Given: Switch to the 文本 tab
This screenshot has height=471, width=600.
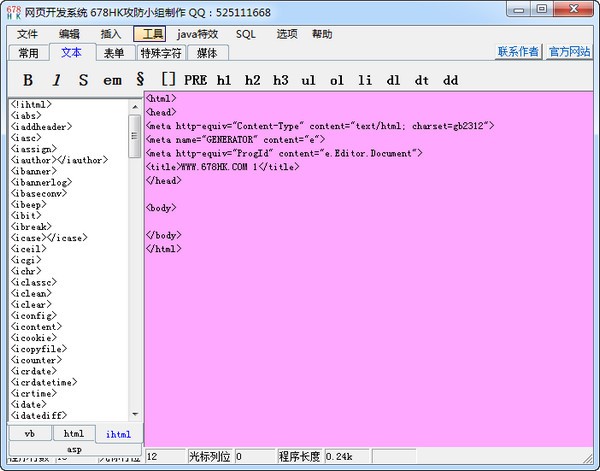Looking at the screenshot, I should (72, 52).
